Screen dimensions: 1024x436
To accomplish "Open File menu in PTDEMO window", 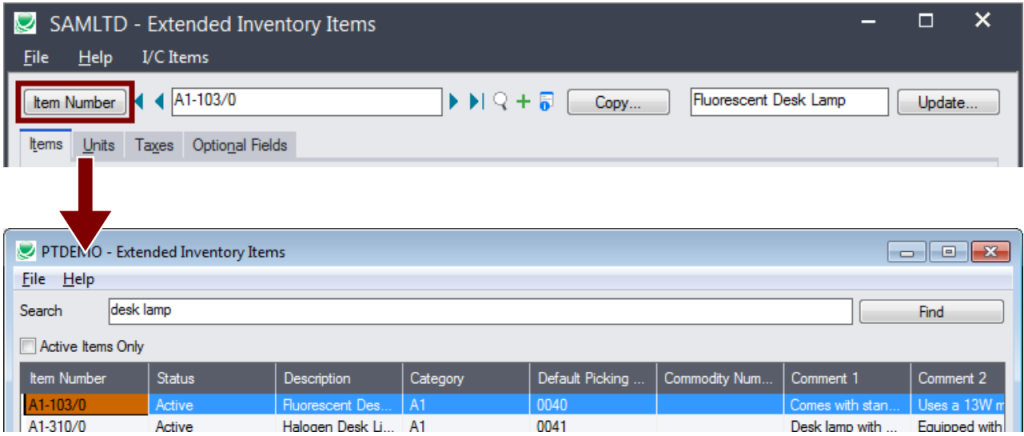I will click(x=33, y=279).
